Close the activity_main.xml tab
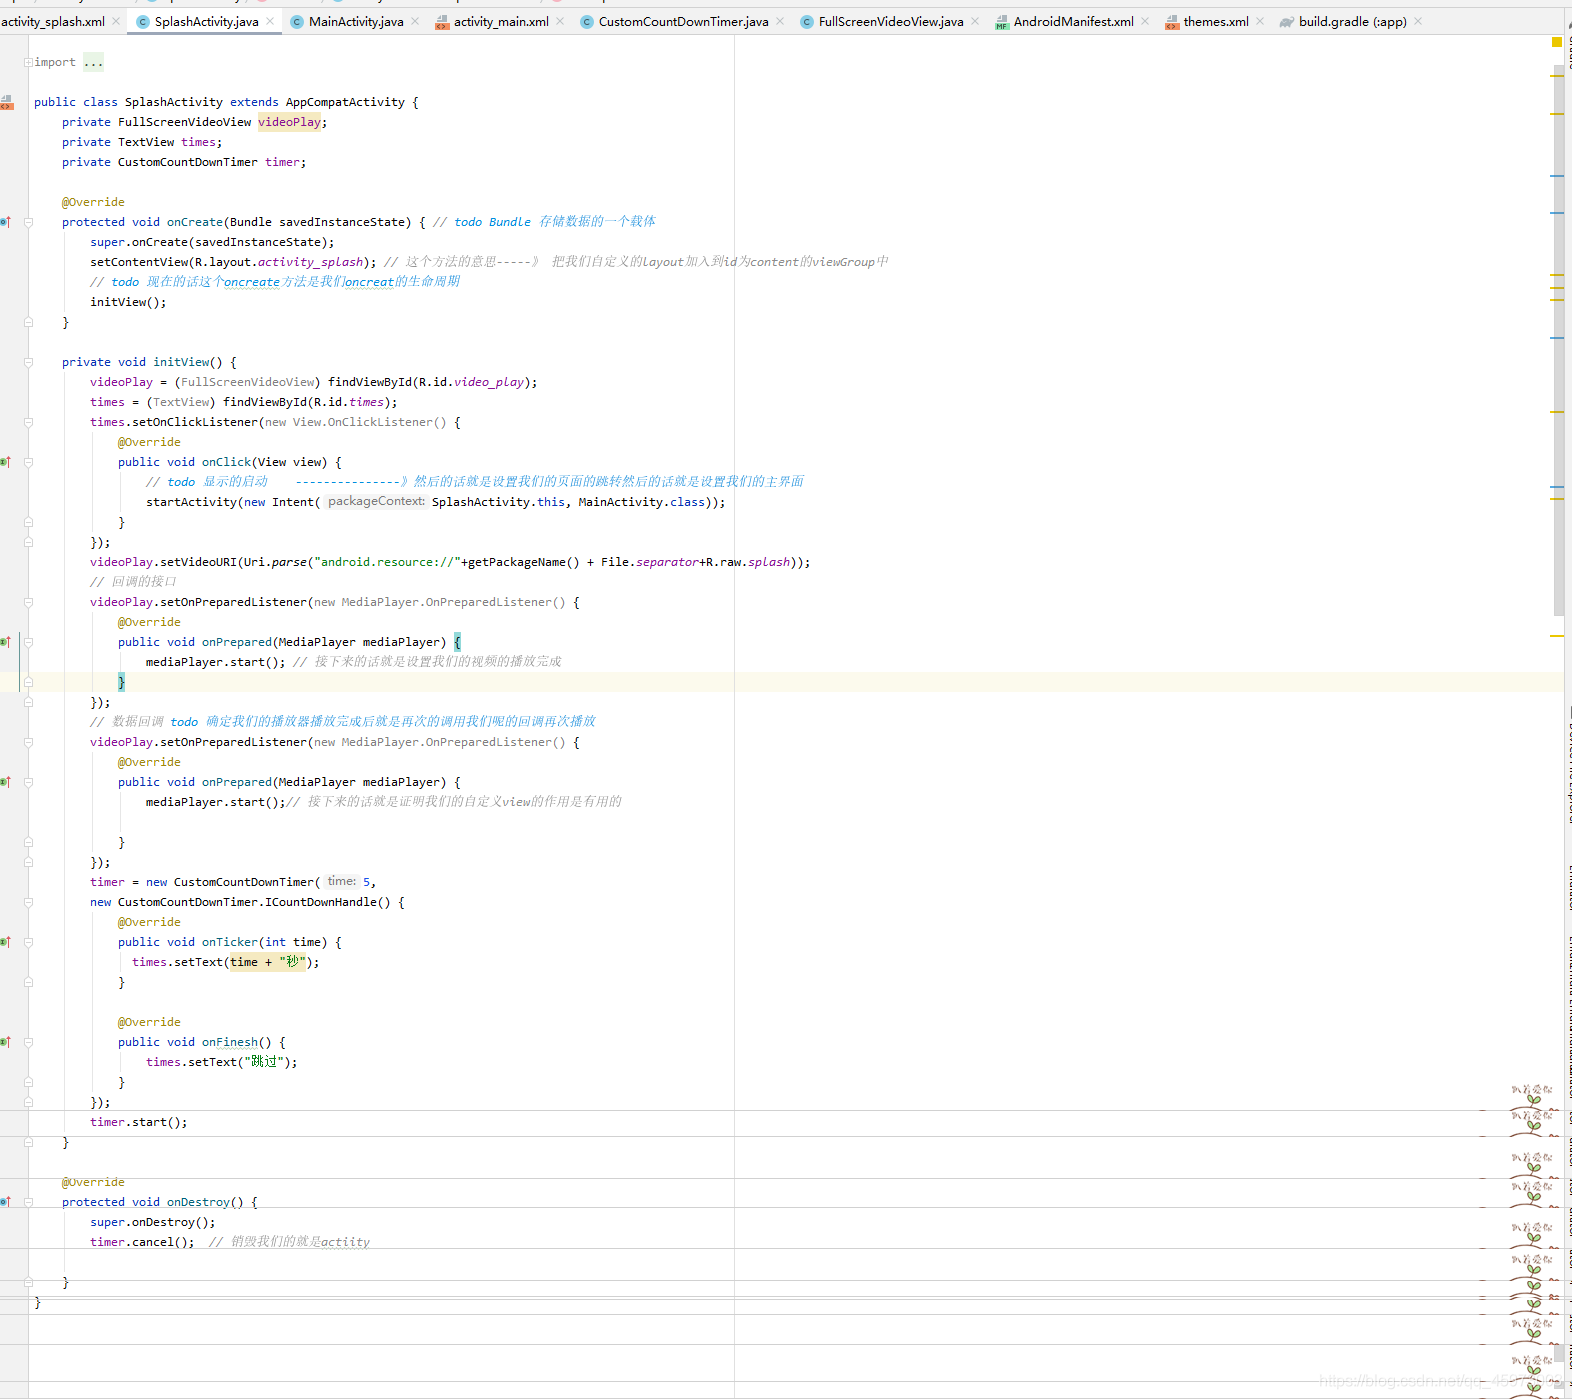The image size is (1572, 1399). [560, 21]
